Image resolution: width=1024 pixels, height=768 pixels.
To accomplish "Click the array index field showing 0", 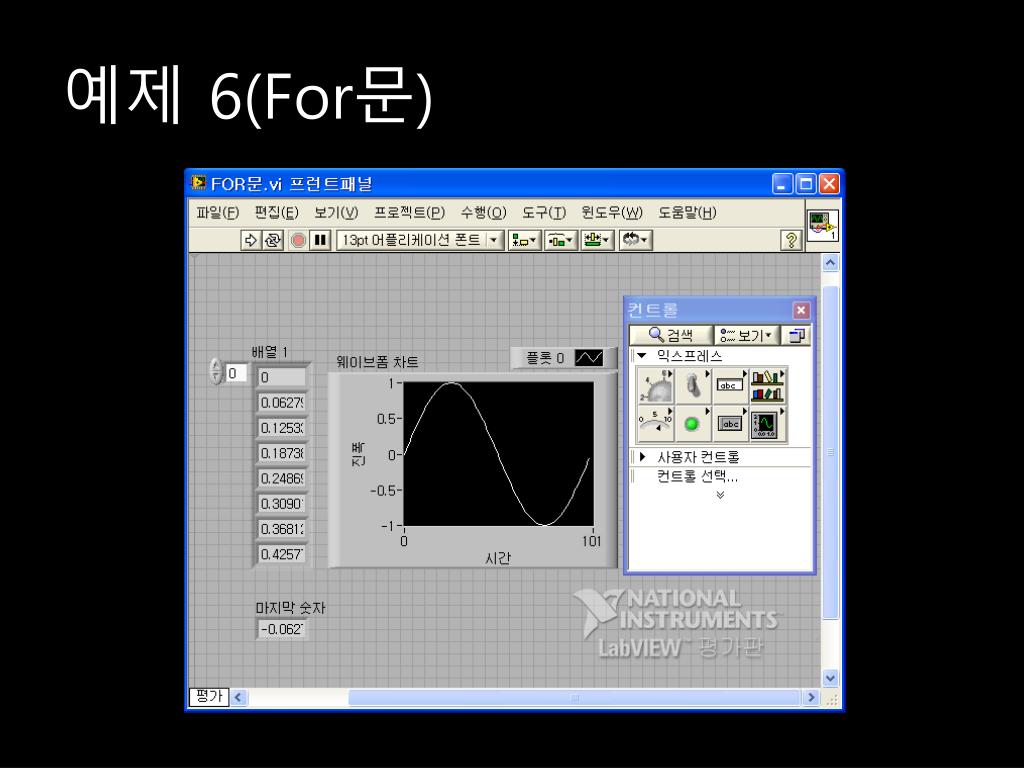I will [236, 374].
